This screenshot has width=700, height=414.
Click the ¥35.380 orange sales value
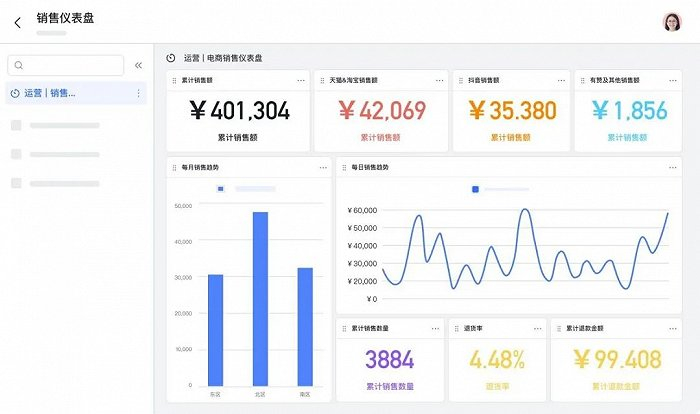512,110
